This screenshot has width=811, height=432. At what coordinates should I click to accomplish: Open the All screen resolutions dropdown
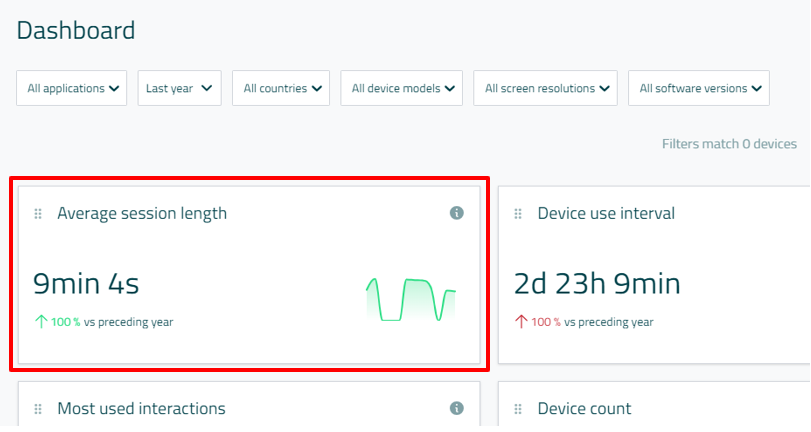pyautogui.click(x=545, y=88)
